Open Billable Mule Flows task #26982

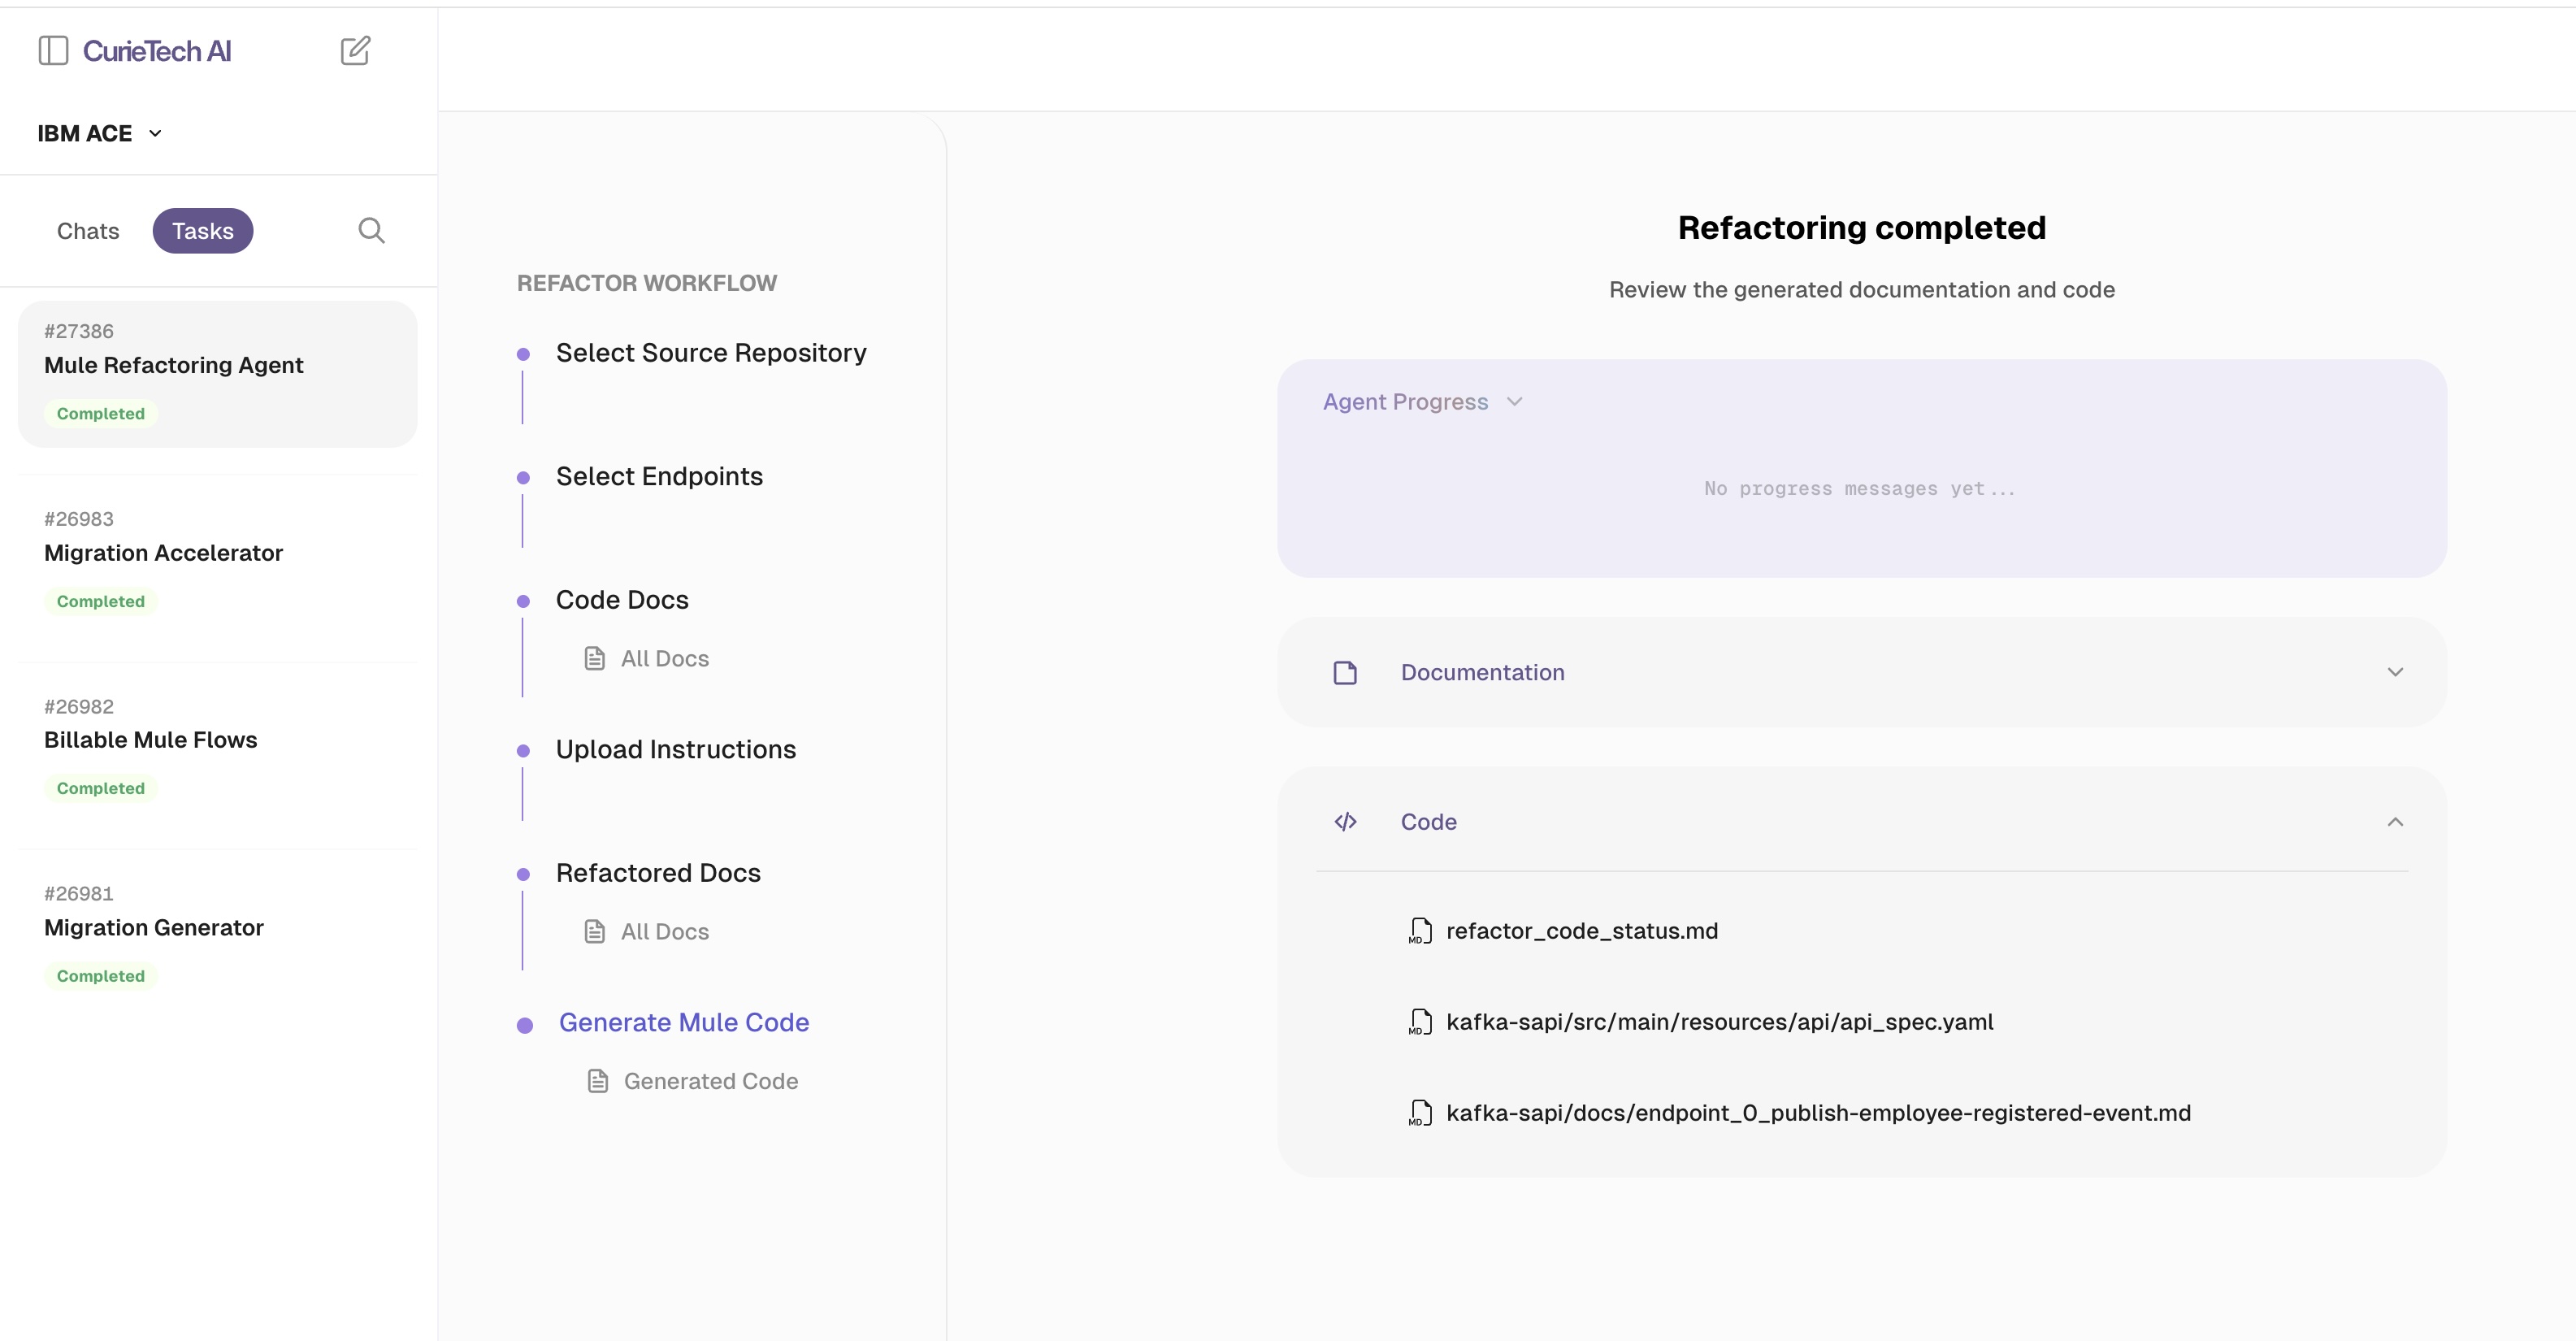point(151,740)
